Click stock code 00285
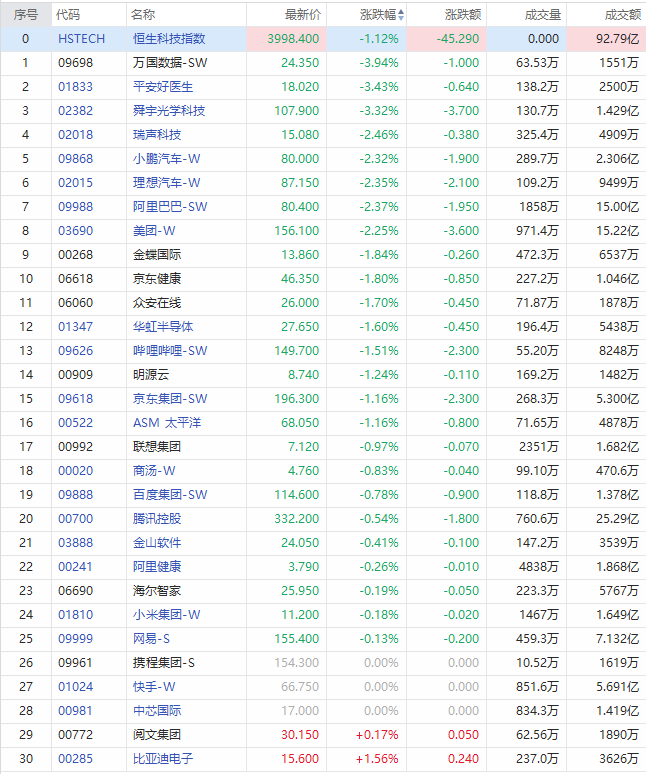Image resolution: width=646 pixels, height=774 pixels. point(76,759)
